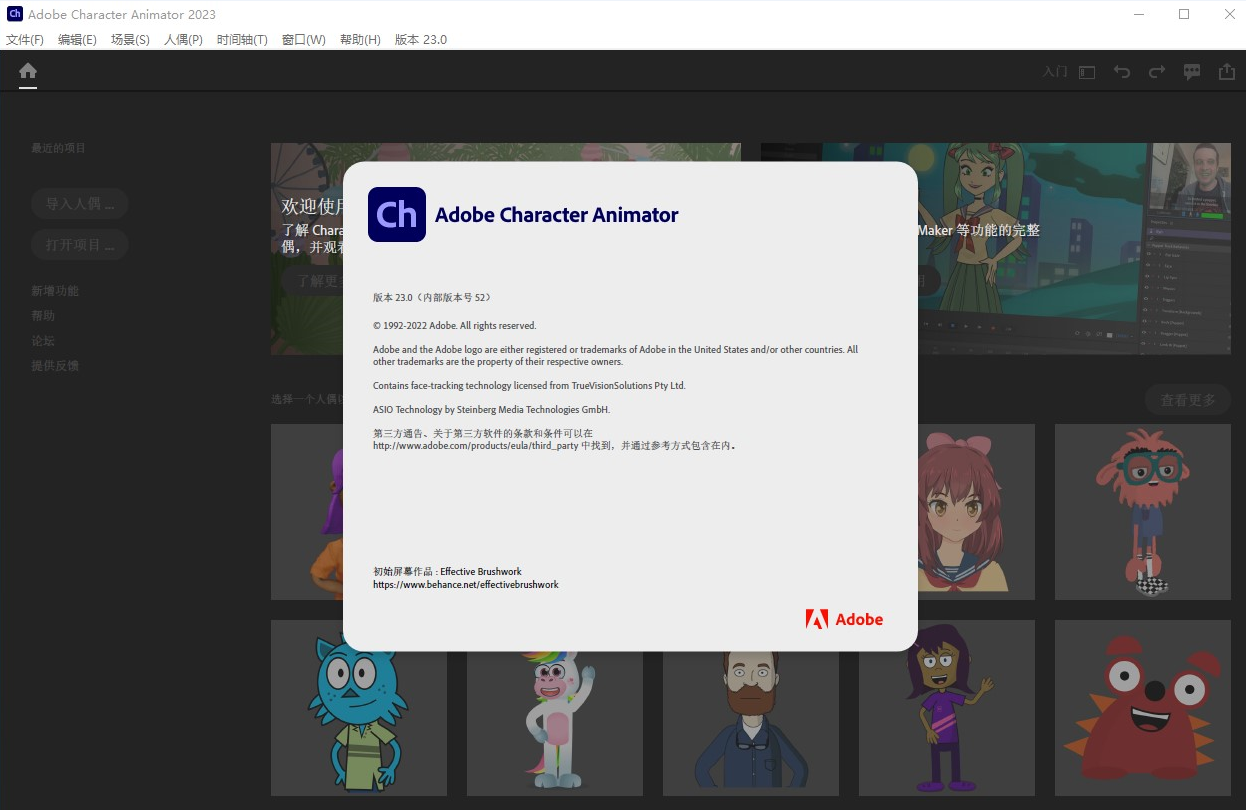The width and height of the screenshot is (1246, 810).
Task: Click the Redo arrow icon
Action: (x=1156, y=71)
